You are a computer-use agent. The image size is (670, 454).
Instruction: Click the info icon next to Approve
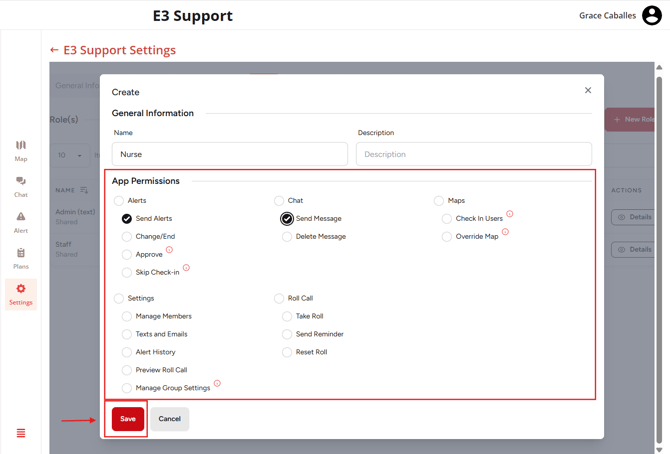[170, 250]
